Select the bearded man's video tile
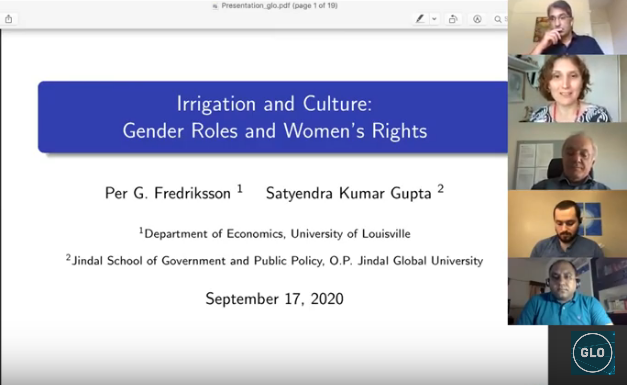Image resolution: width=627 pixels, height=385 pixels. pyautogui.click(x=567, y=223)
